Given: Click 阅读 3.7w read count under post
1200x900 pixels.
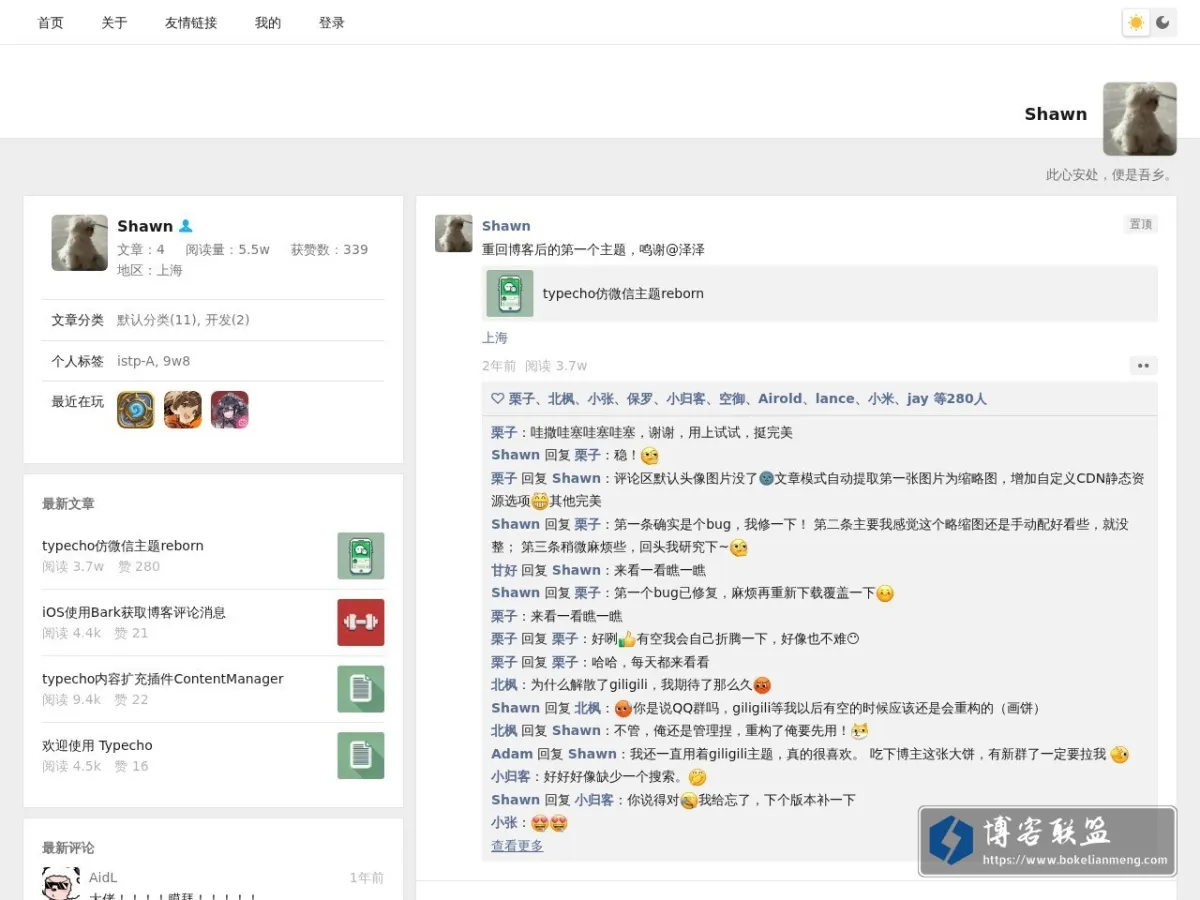Looking at the screenshot, I should 556,366.
